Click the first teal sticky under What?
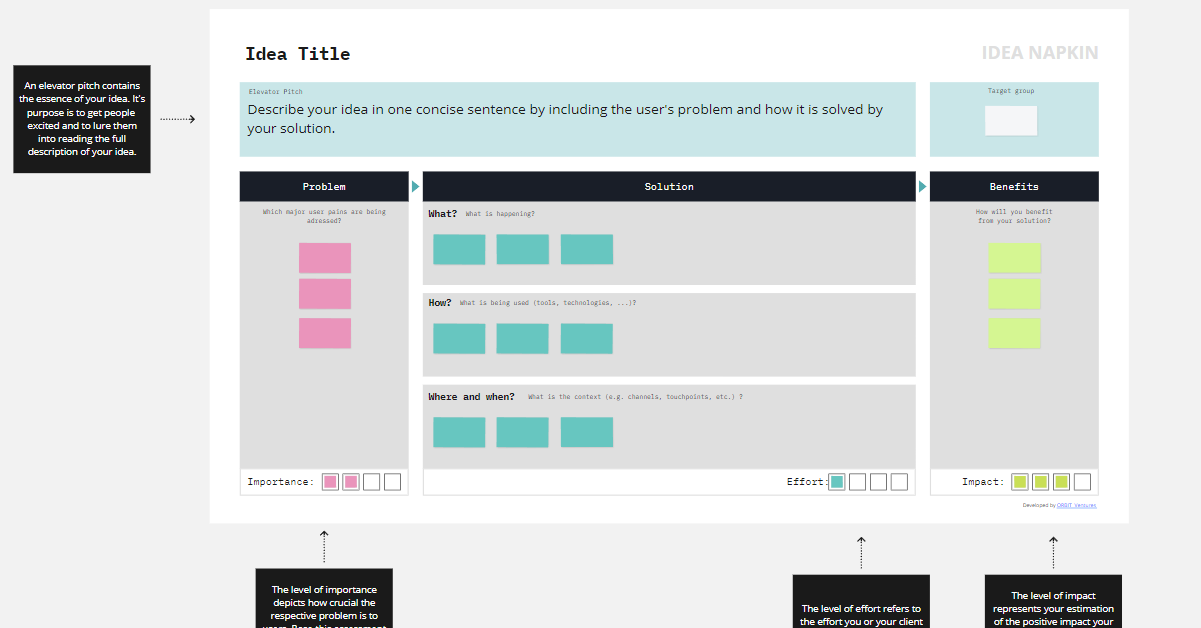The height and width of the screenshot is (628, 1201). (x=458, y=249)
